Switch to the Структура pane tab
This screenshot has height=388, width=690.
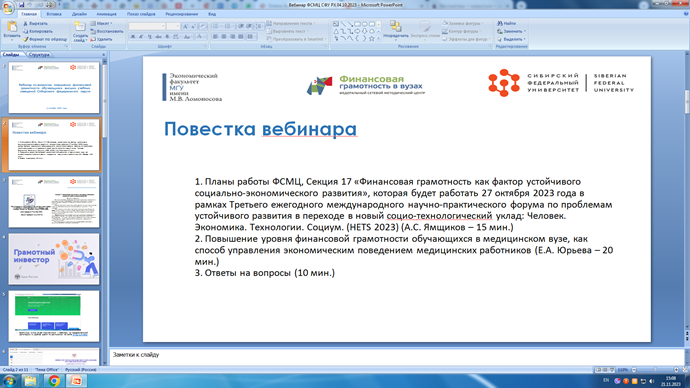[x=39, y=55]
